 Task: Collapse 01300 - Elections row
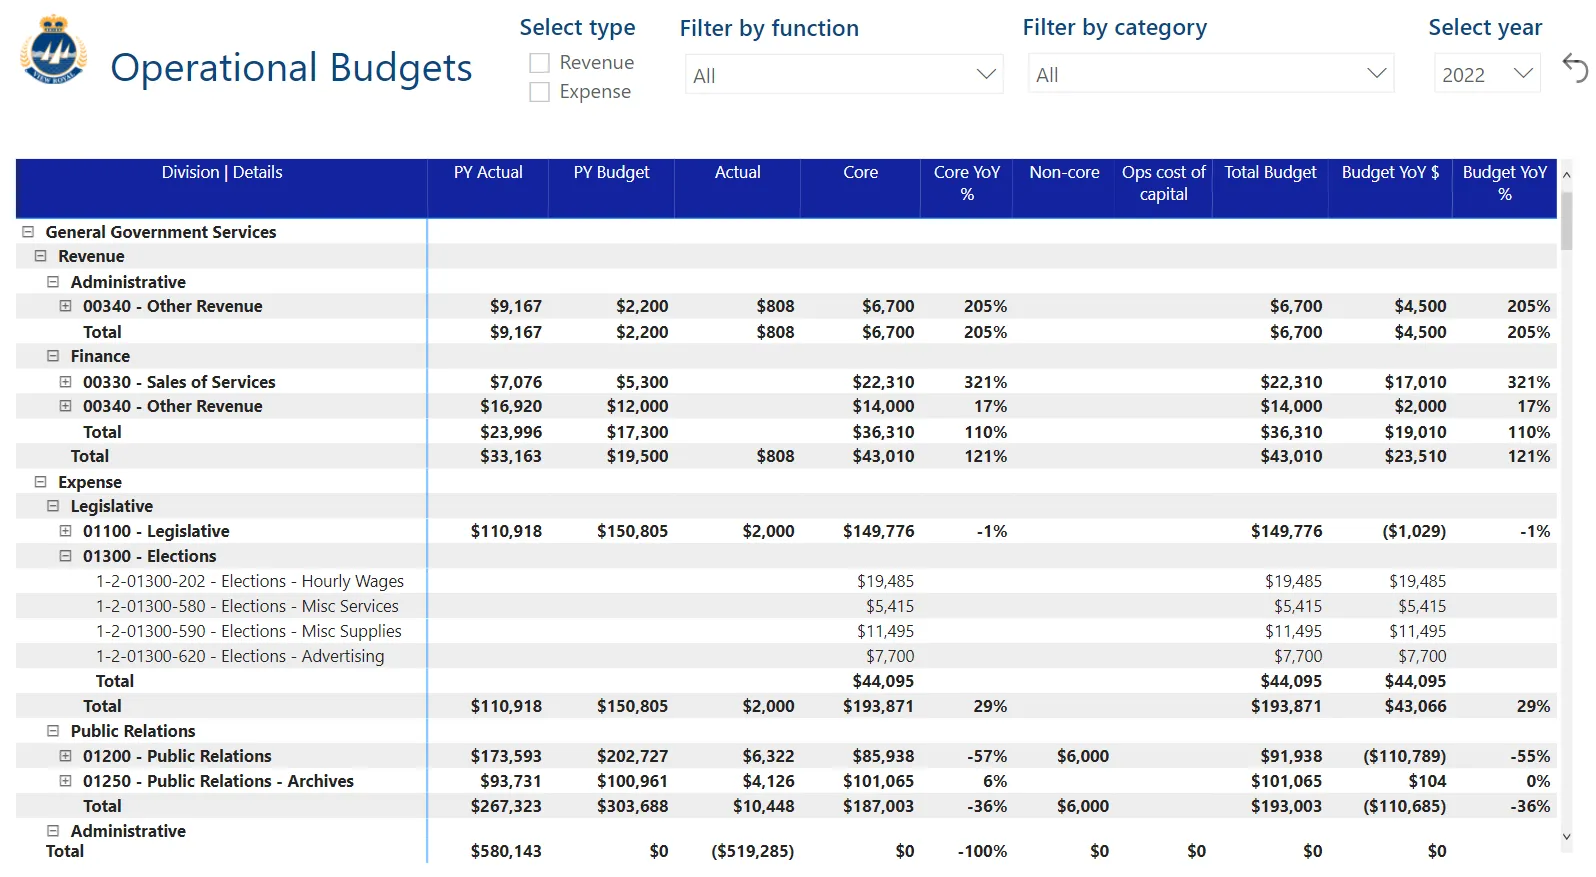pyautogui.click(x=66, y=556)
